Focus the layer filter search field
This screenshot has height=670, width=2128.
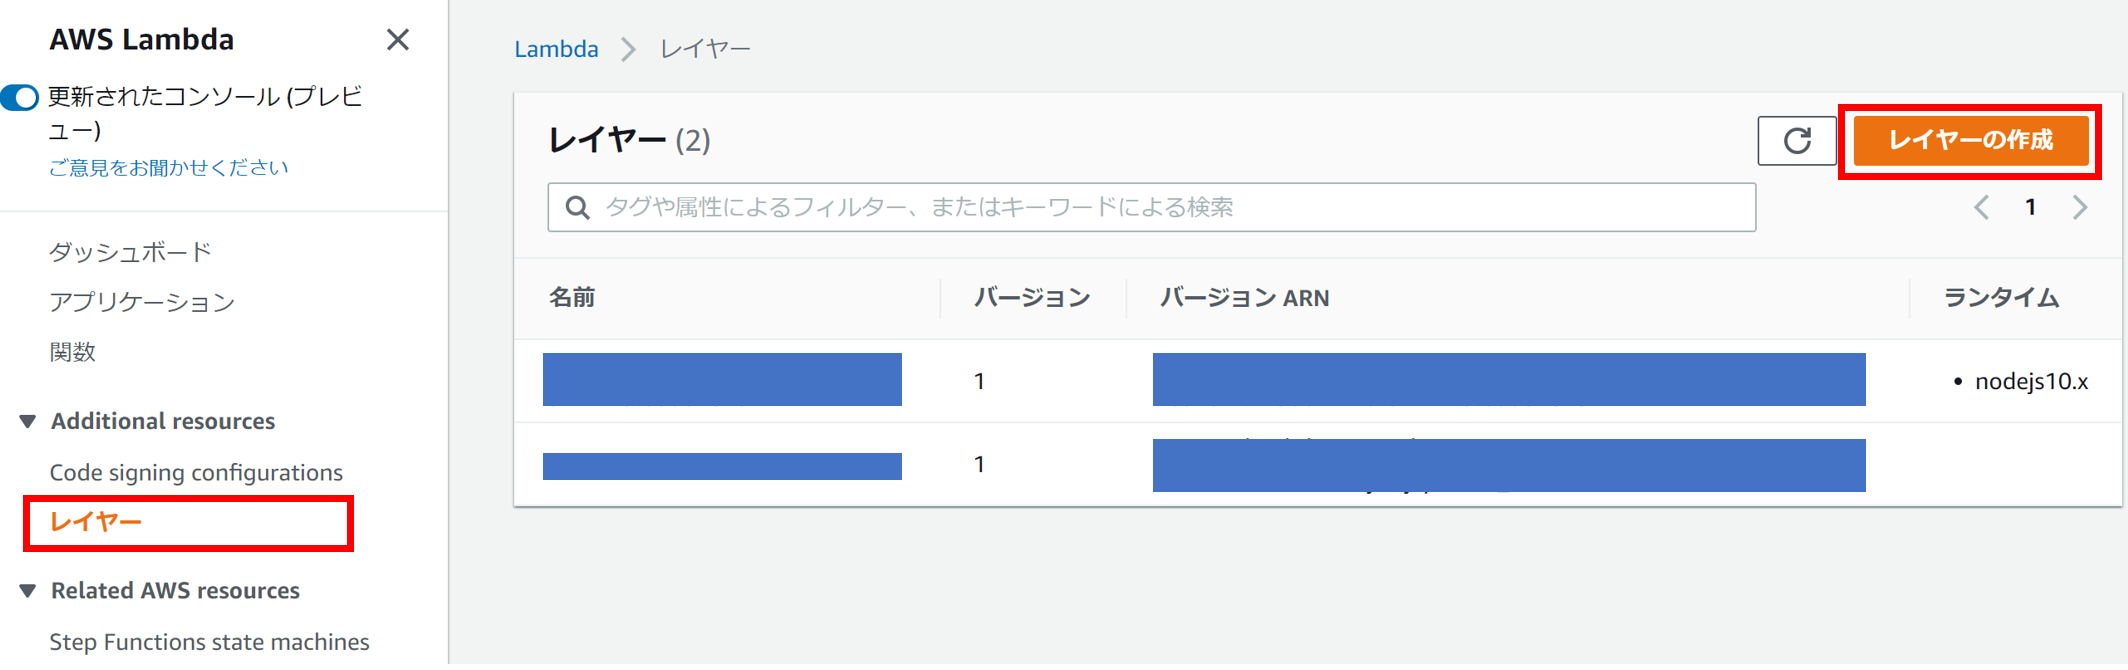coord(1152,207)
